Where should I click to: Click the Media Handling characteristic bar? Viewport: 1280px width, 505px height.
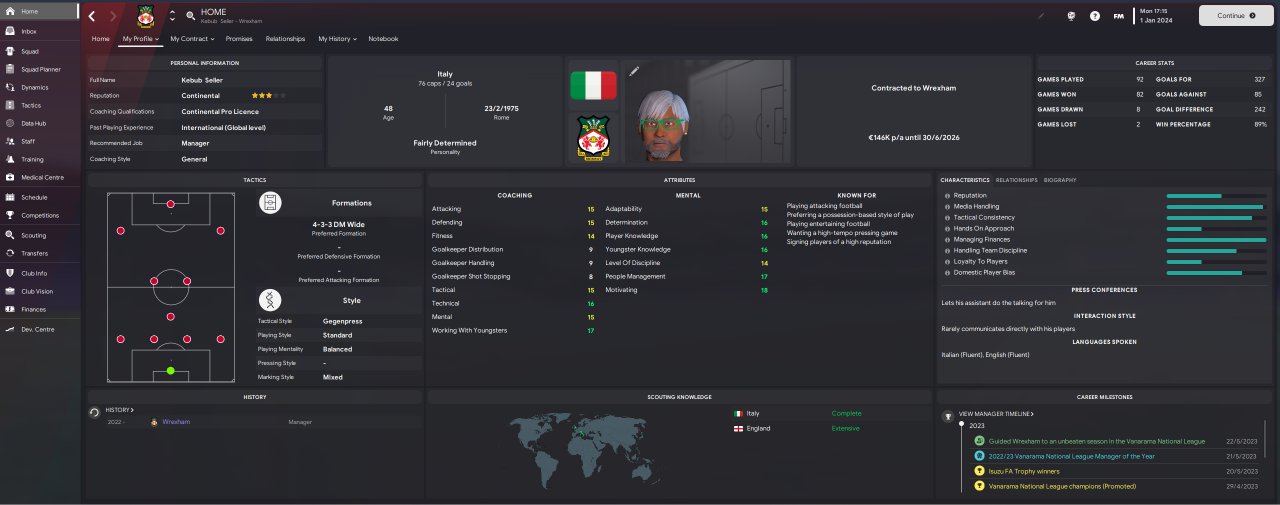click(1216, 206)
